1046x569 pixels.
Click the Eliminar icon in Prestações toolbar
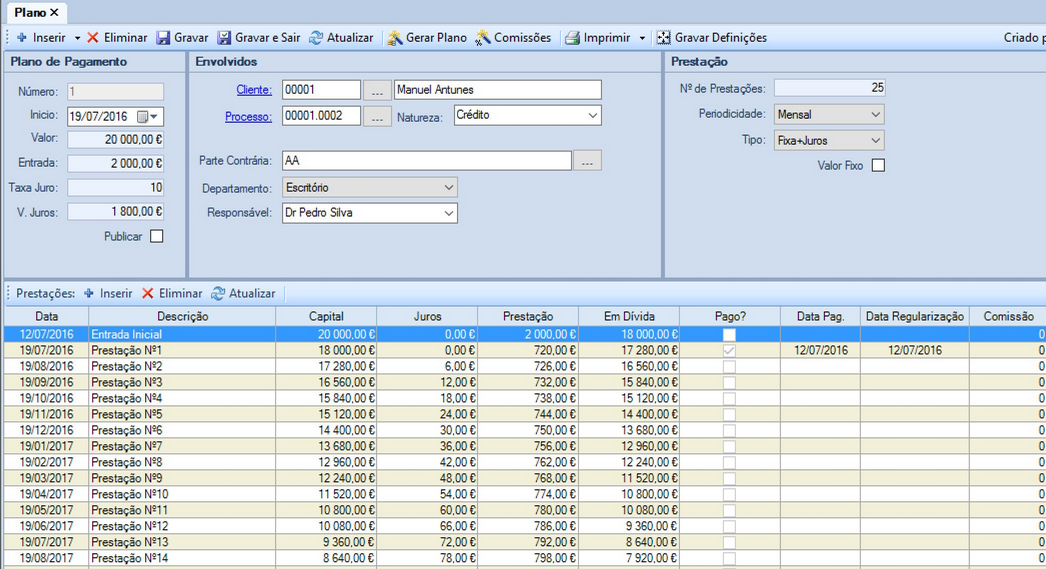pos(148,294)
